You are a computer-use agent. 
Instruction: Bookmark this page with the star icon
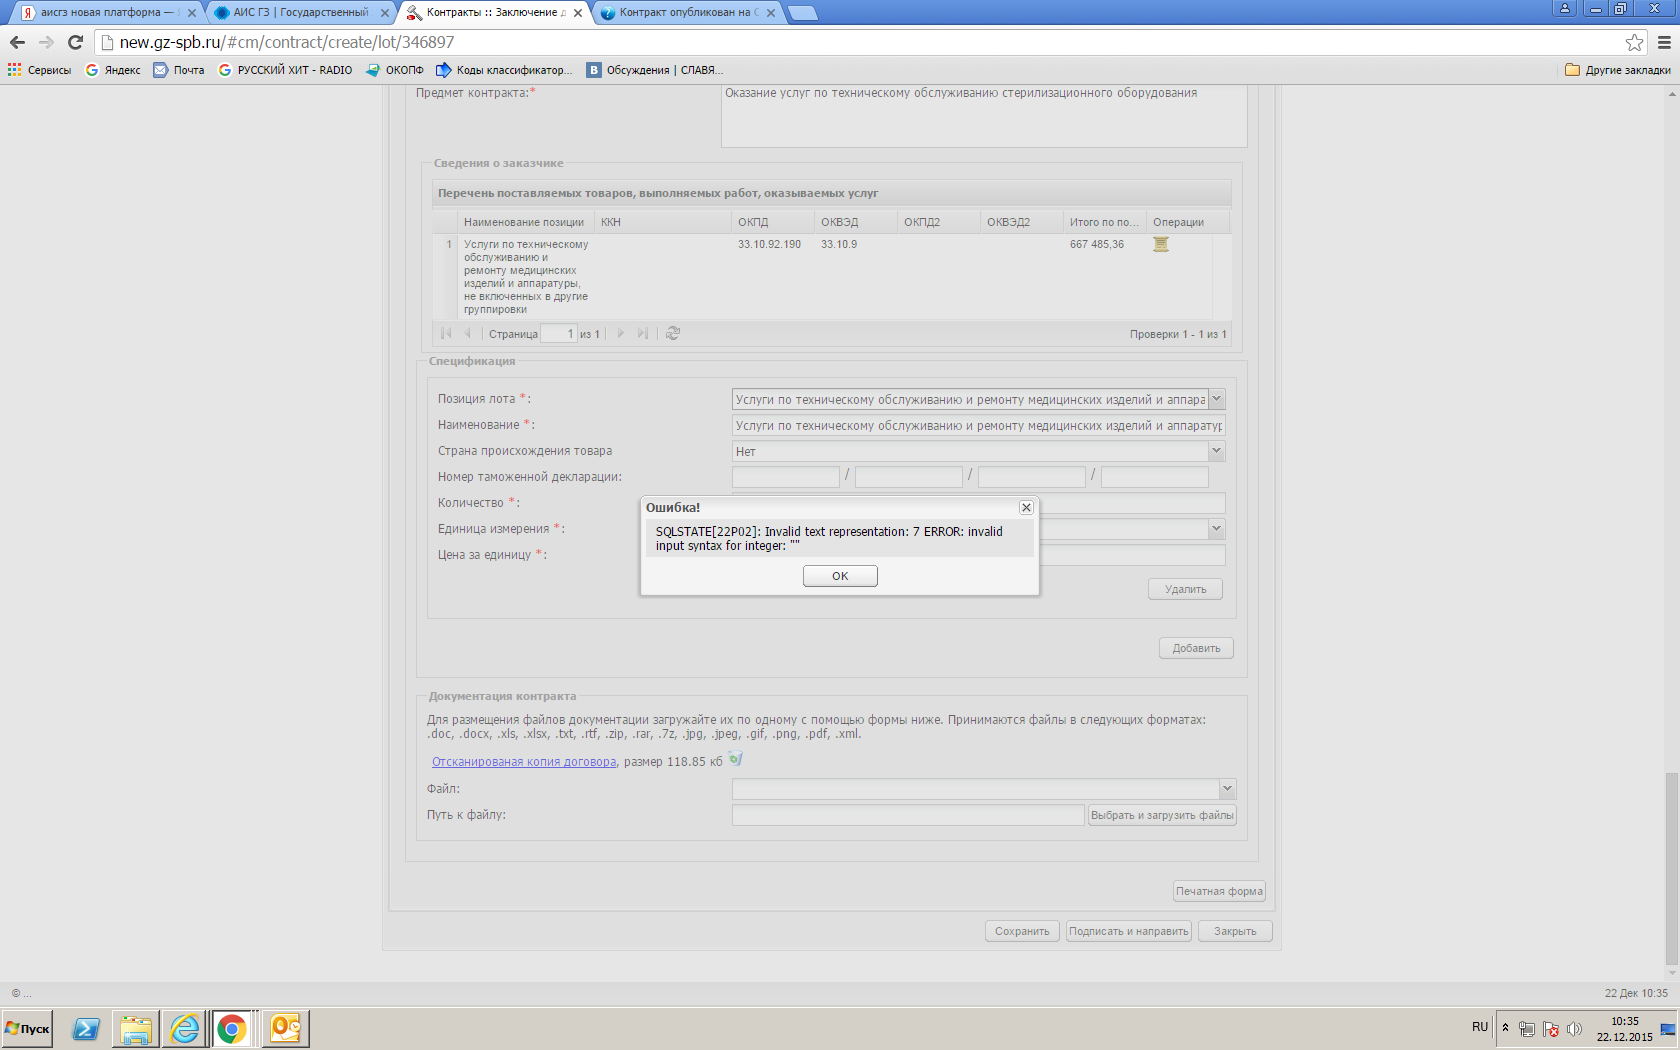coord(1634,42)
